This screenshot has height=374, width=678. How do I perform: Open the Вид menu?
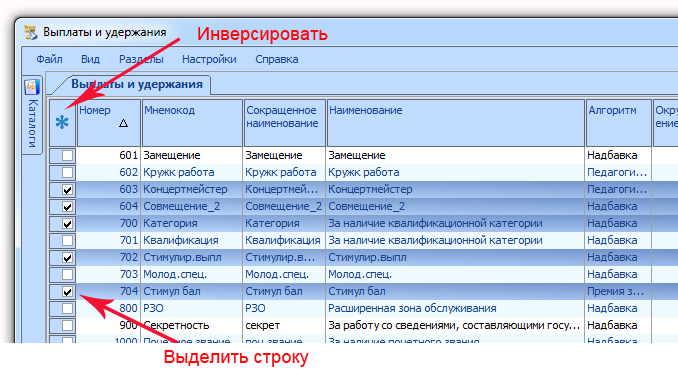point(90,59)
